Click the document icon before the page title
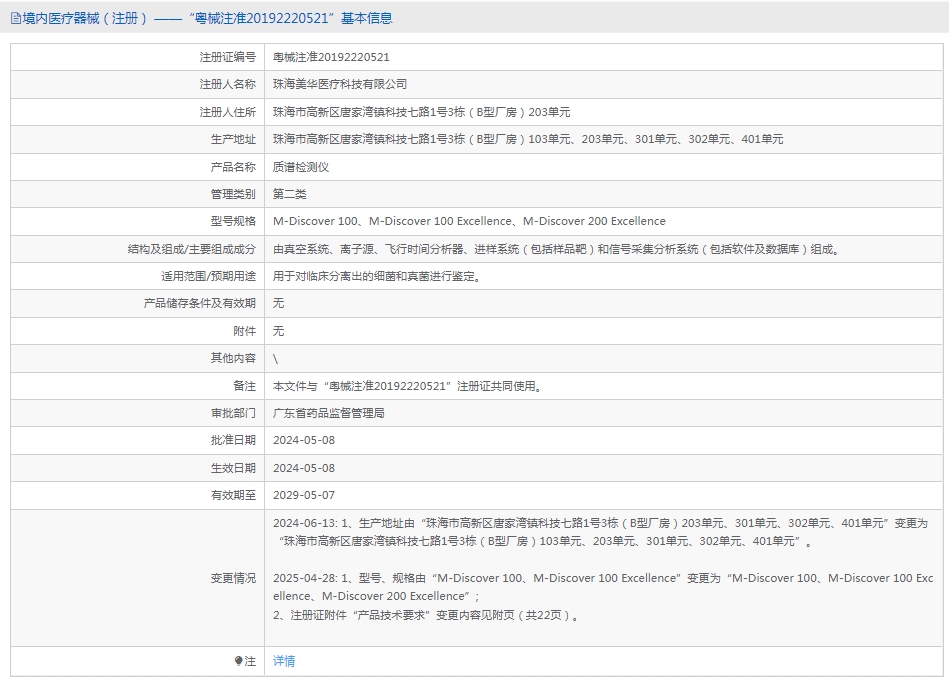This screenshot has width=949, height=683. (15, 18)
